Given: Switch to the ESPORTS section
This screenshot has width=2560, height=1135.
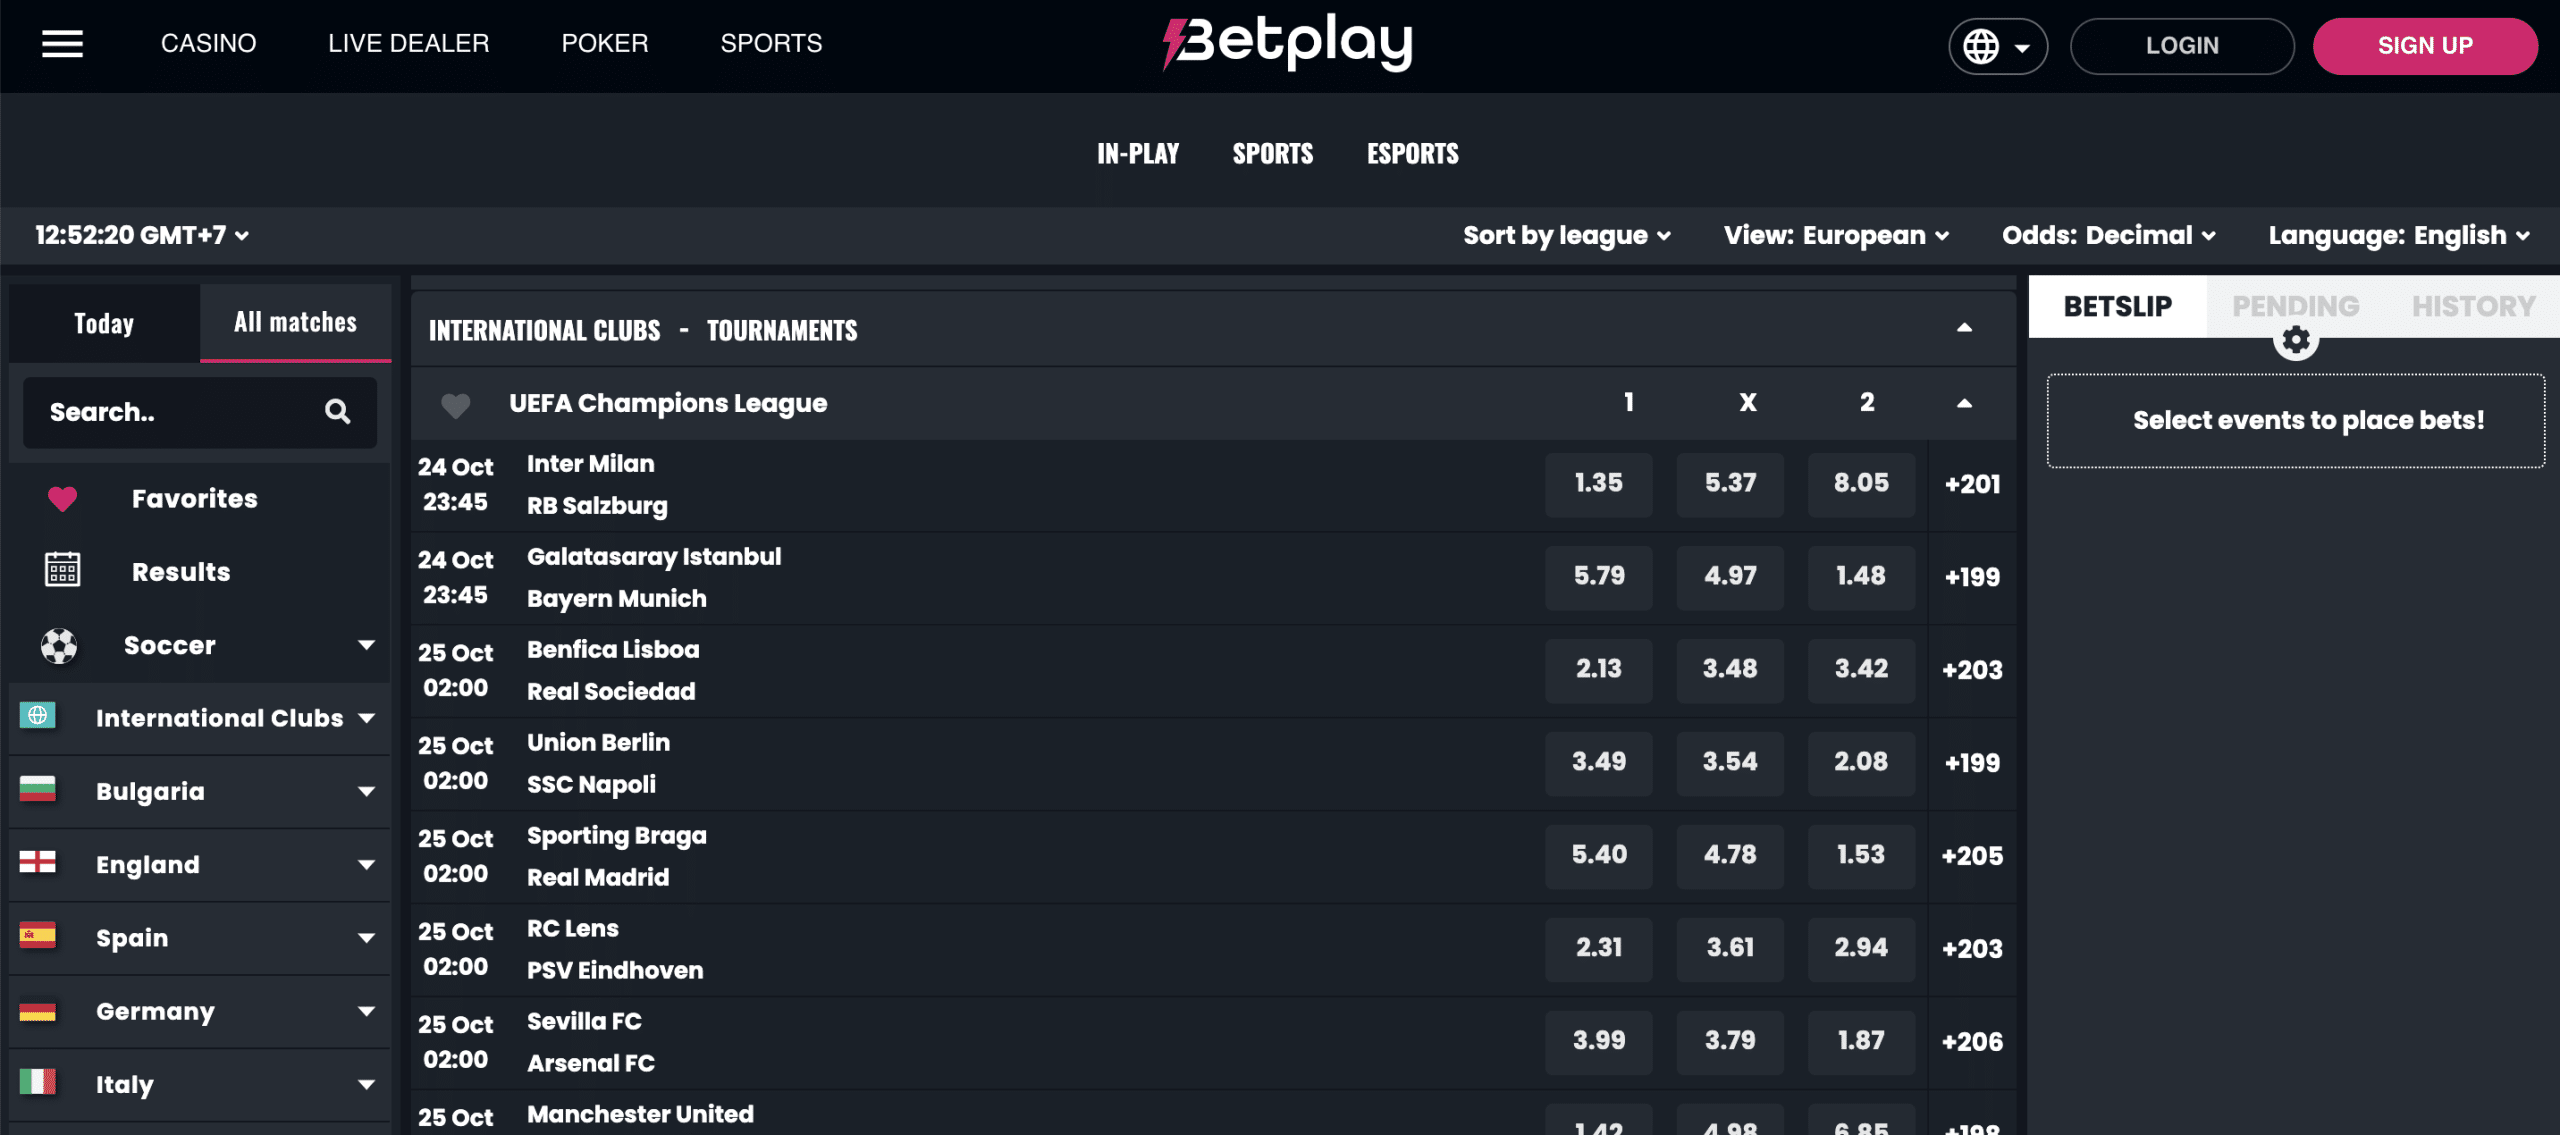Looking at the screenshot, I should (x=1412, y=153).
